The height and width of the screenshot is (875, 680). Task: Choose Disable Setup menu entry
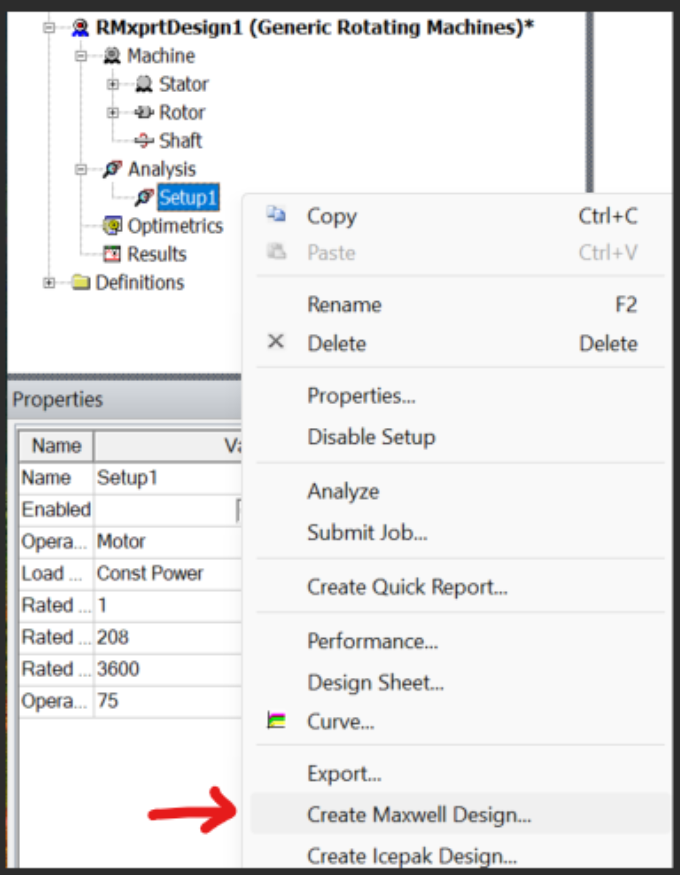(x=371, y=437)
